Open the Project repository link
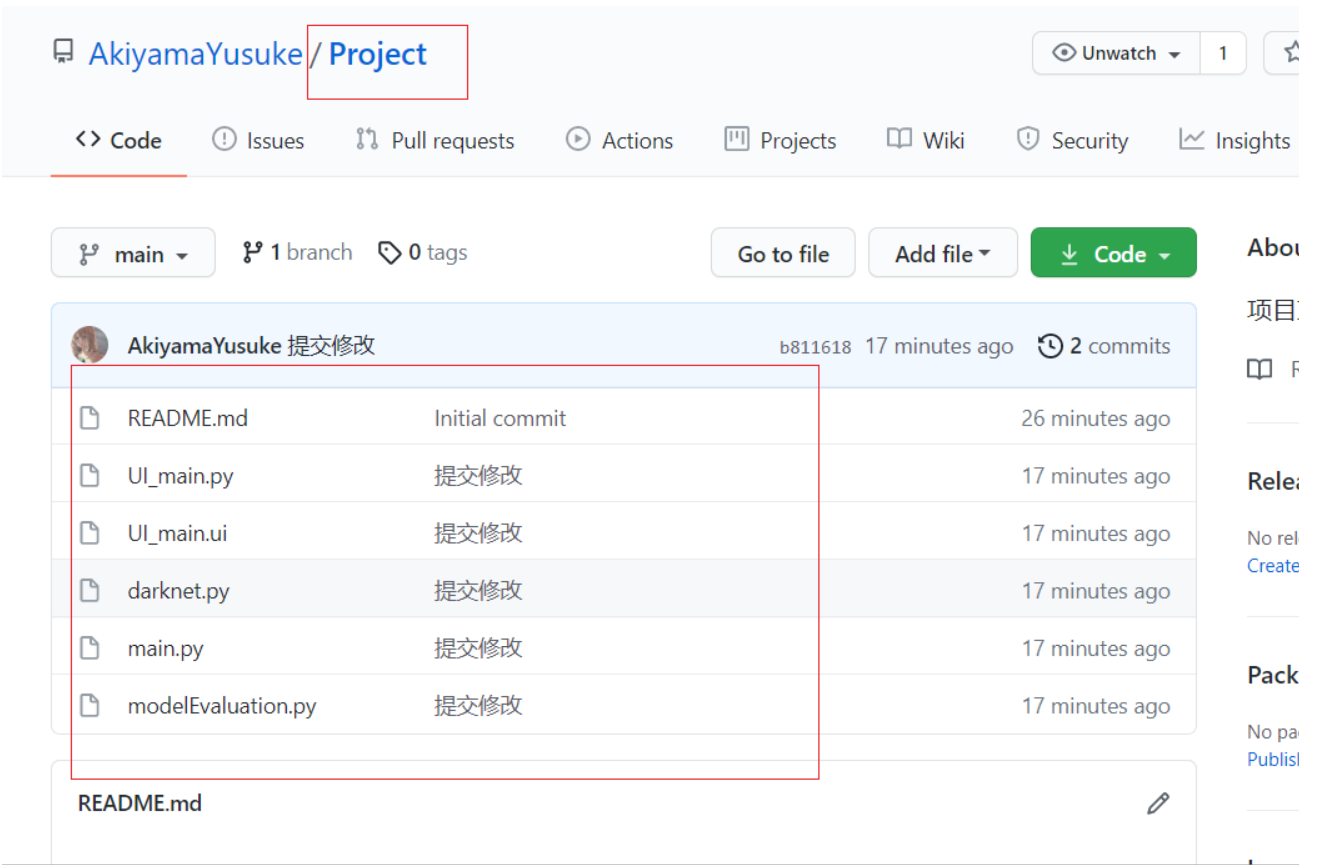1317x866 pixels. pos(377,54)
